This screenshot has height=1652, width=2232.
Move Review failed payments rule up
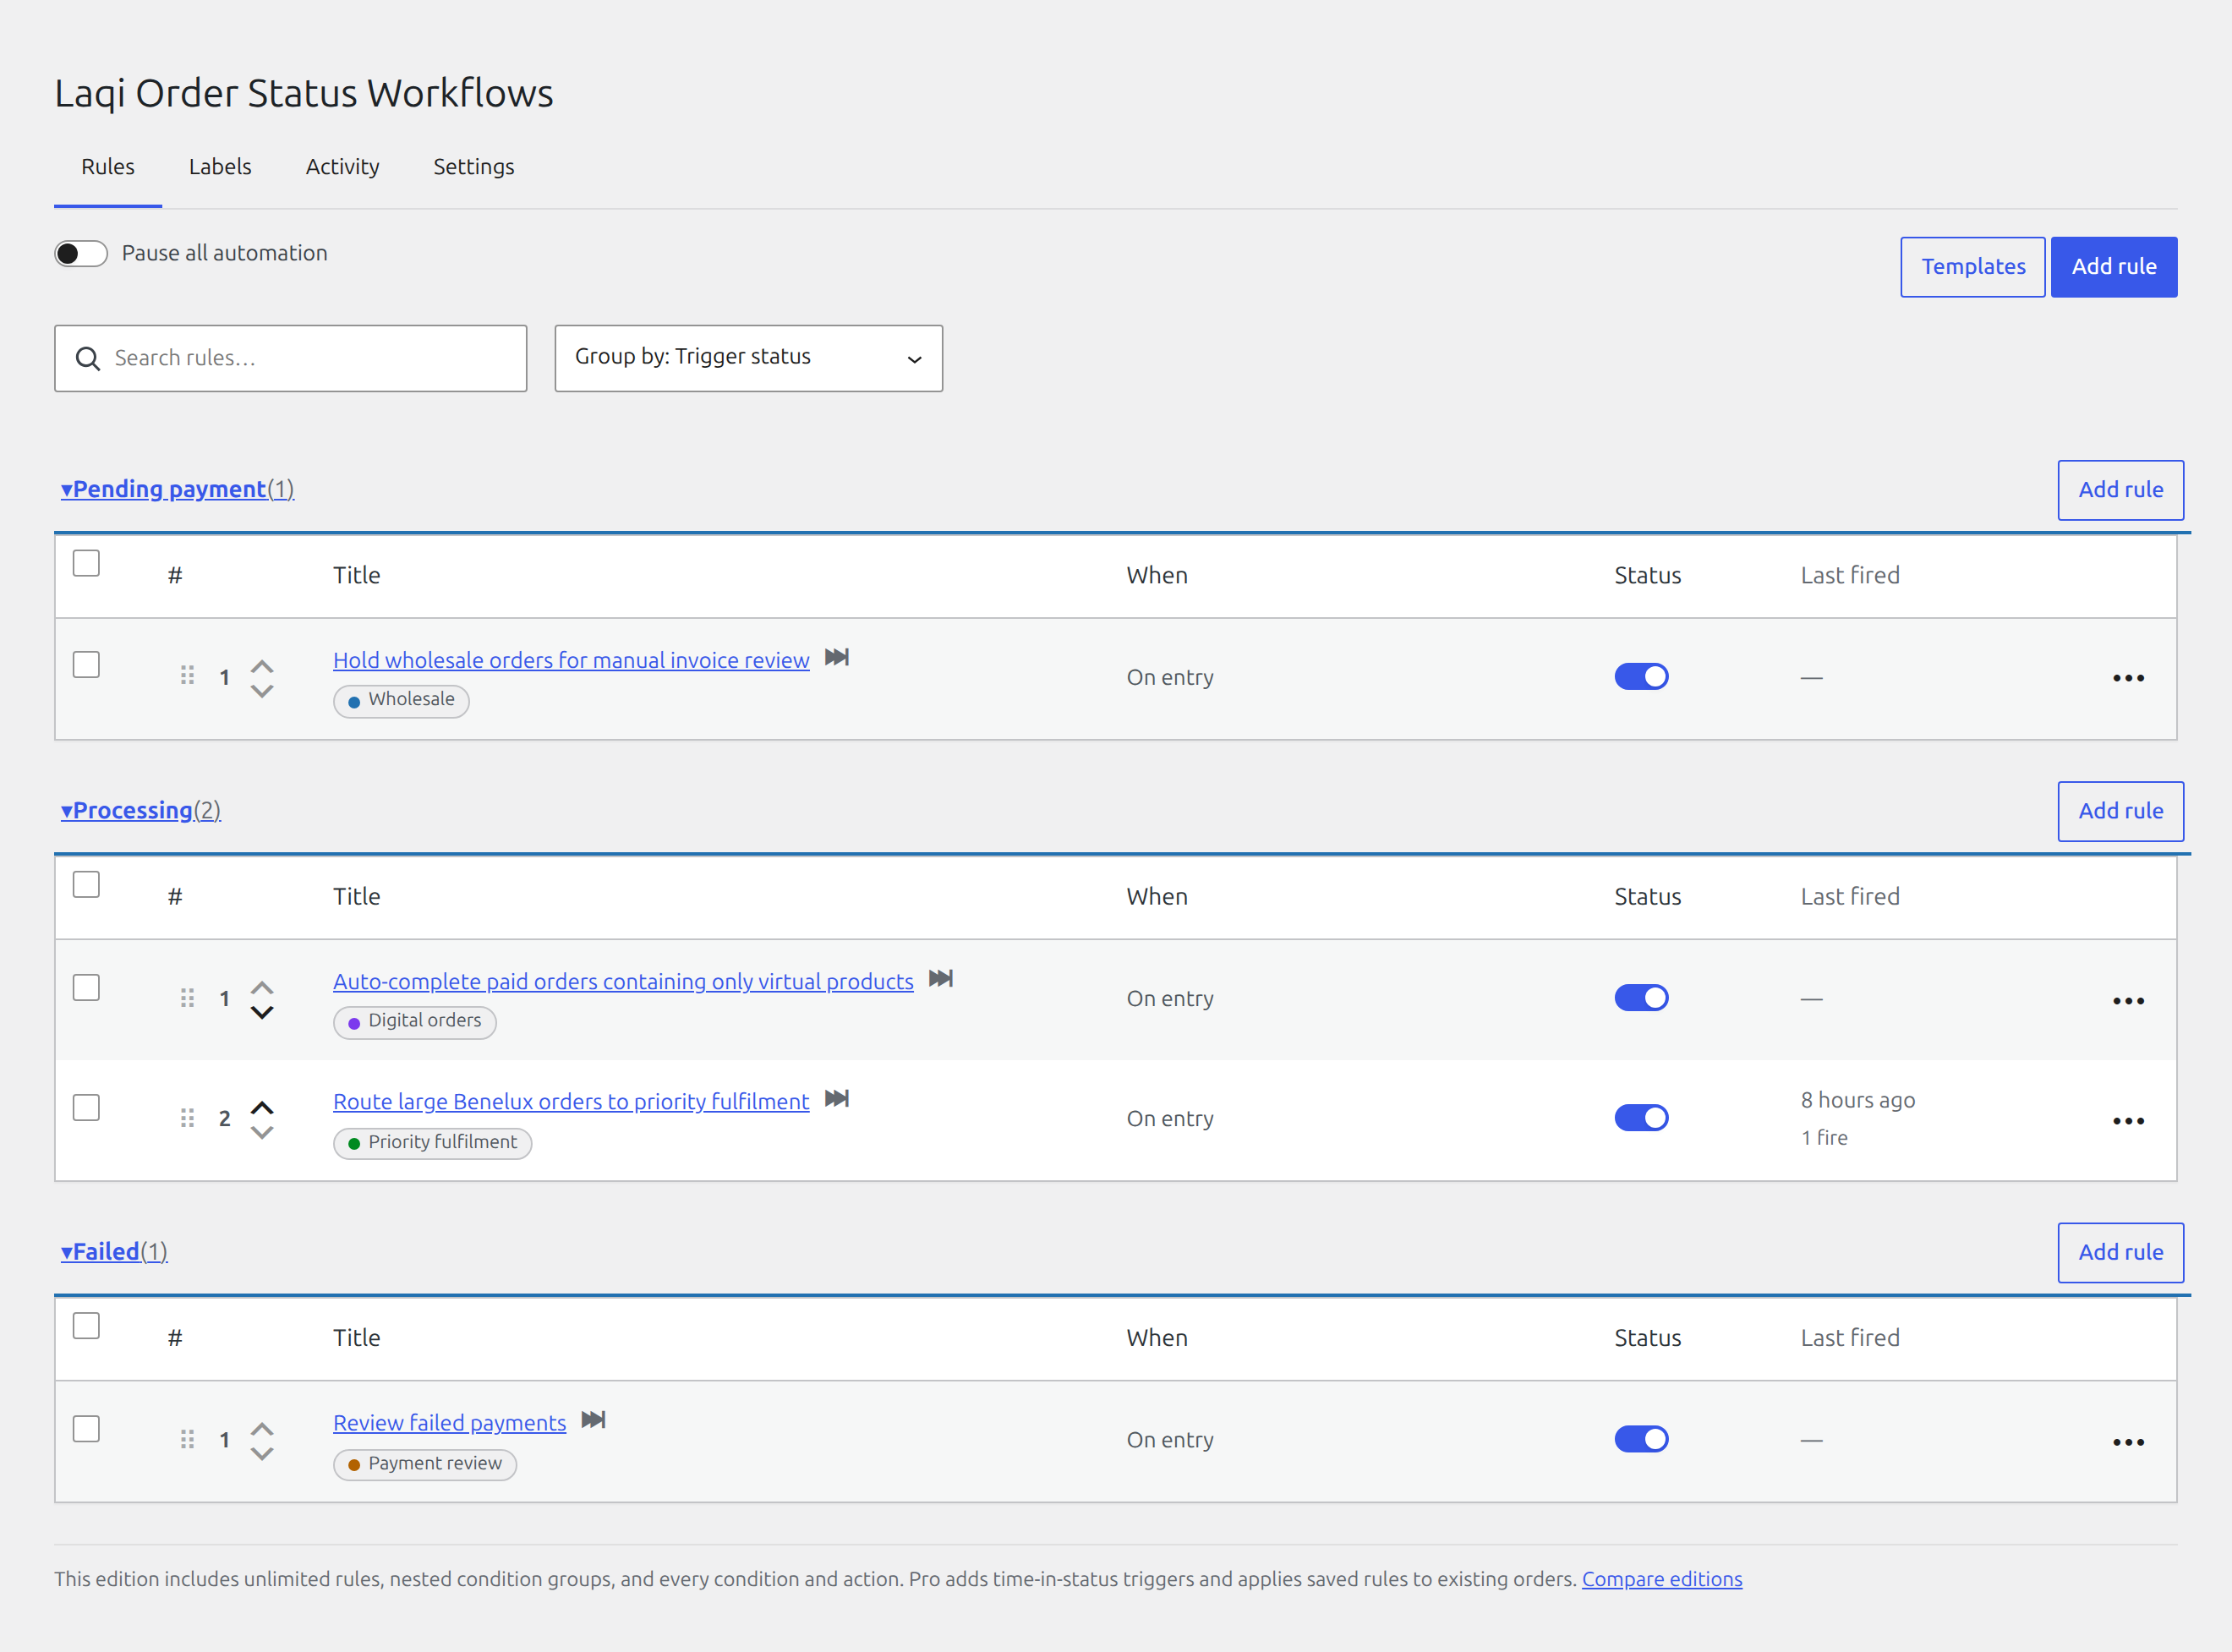coord(262,1428)
